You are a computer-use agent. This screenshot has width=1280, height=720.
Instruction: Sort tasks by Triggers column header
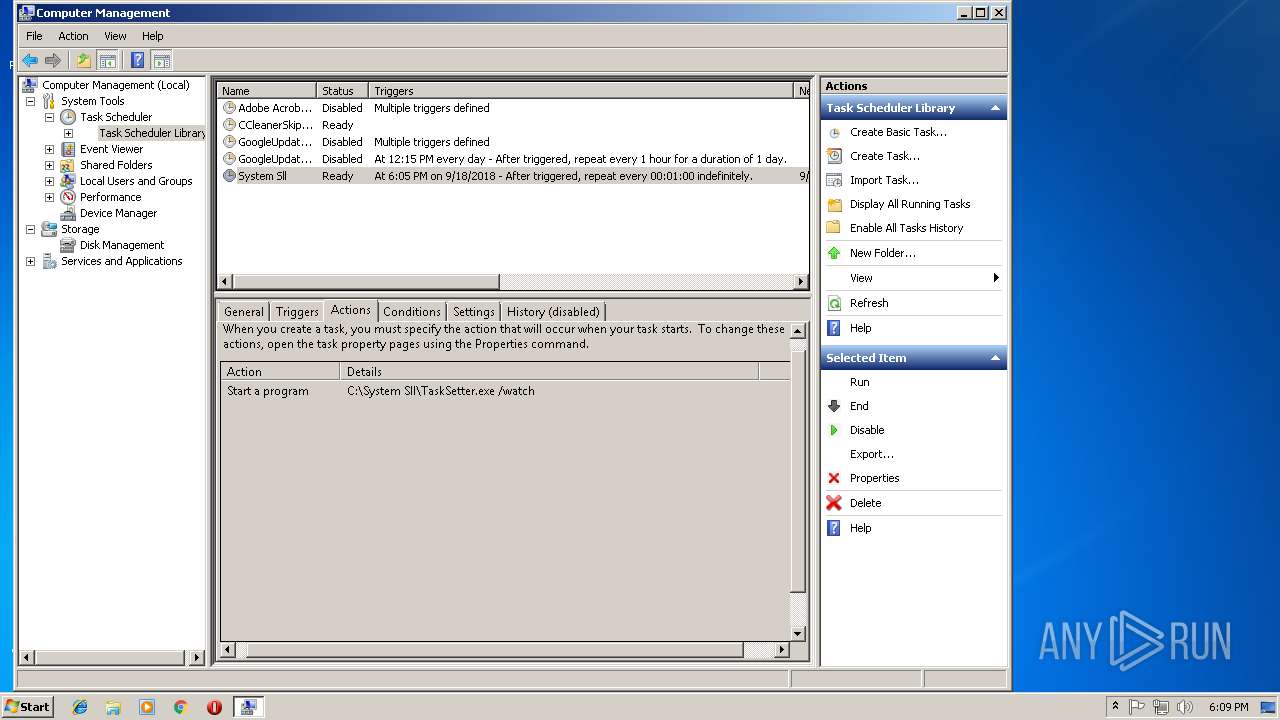tap(581, 91)
